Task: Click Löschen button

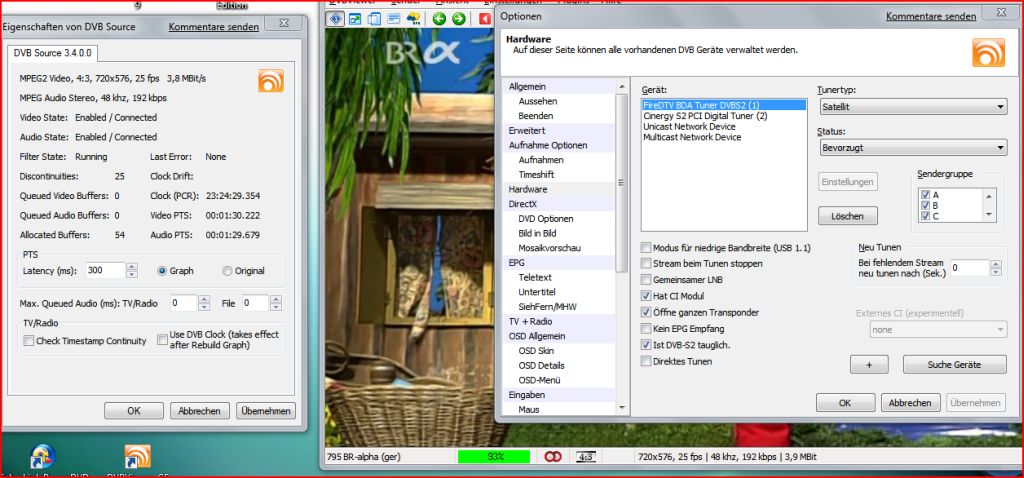Action: 848,215
